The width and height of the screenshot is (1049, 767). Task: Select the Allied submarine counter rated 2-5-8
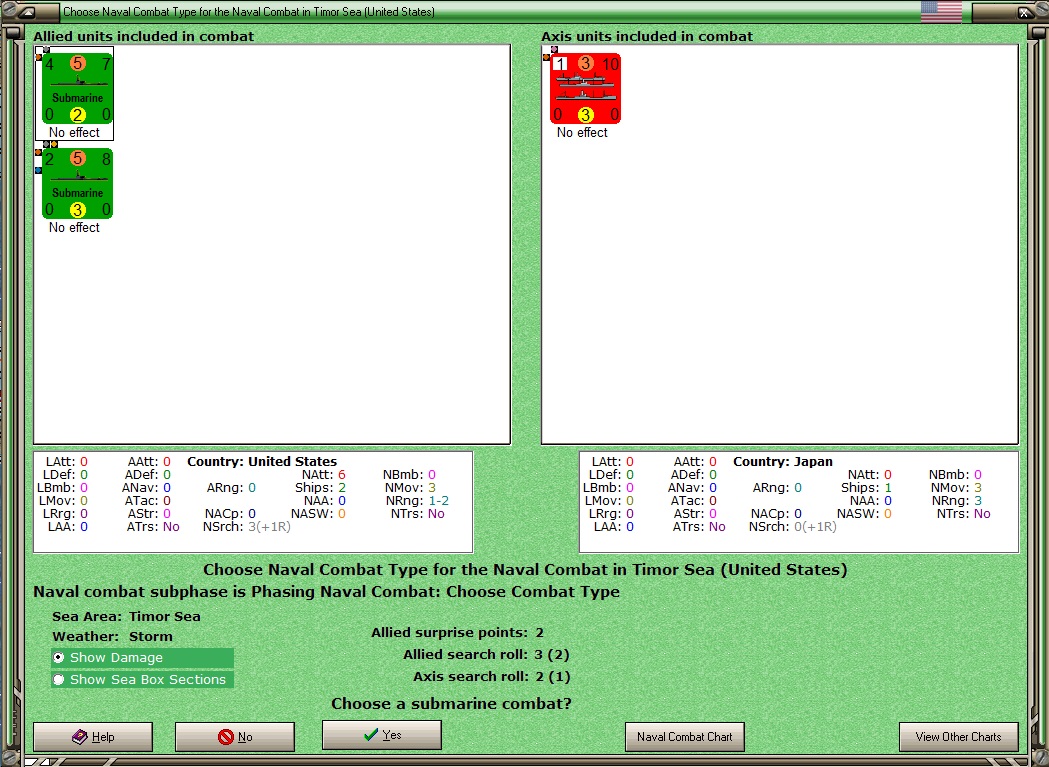point(78,183)
